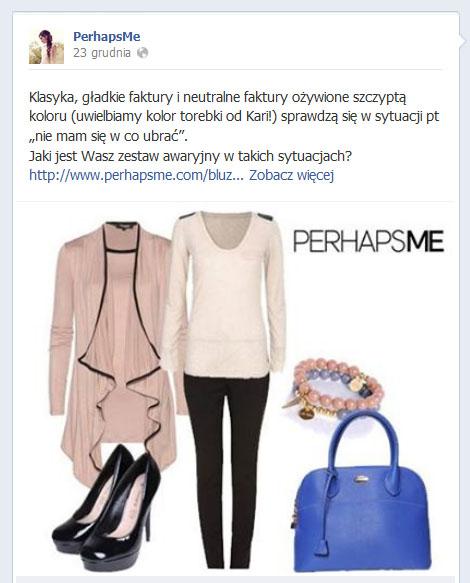Click the handbag's metal logo plate

tap(361, 478)
